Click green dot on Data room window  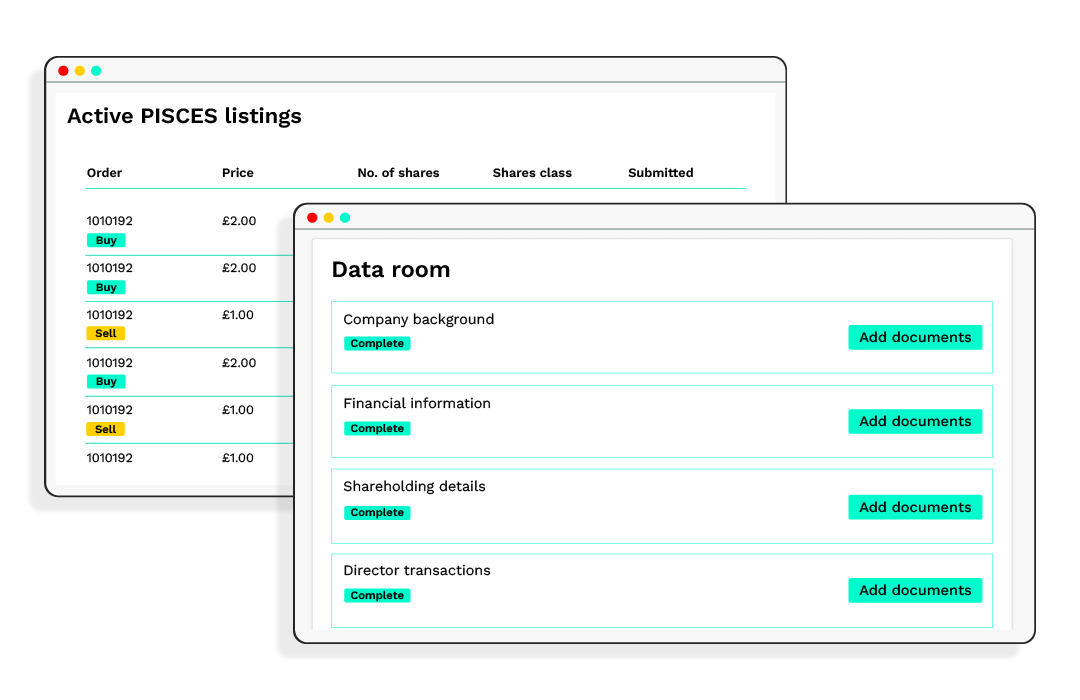coord(345,218)
